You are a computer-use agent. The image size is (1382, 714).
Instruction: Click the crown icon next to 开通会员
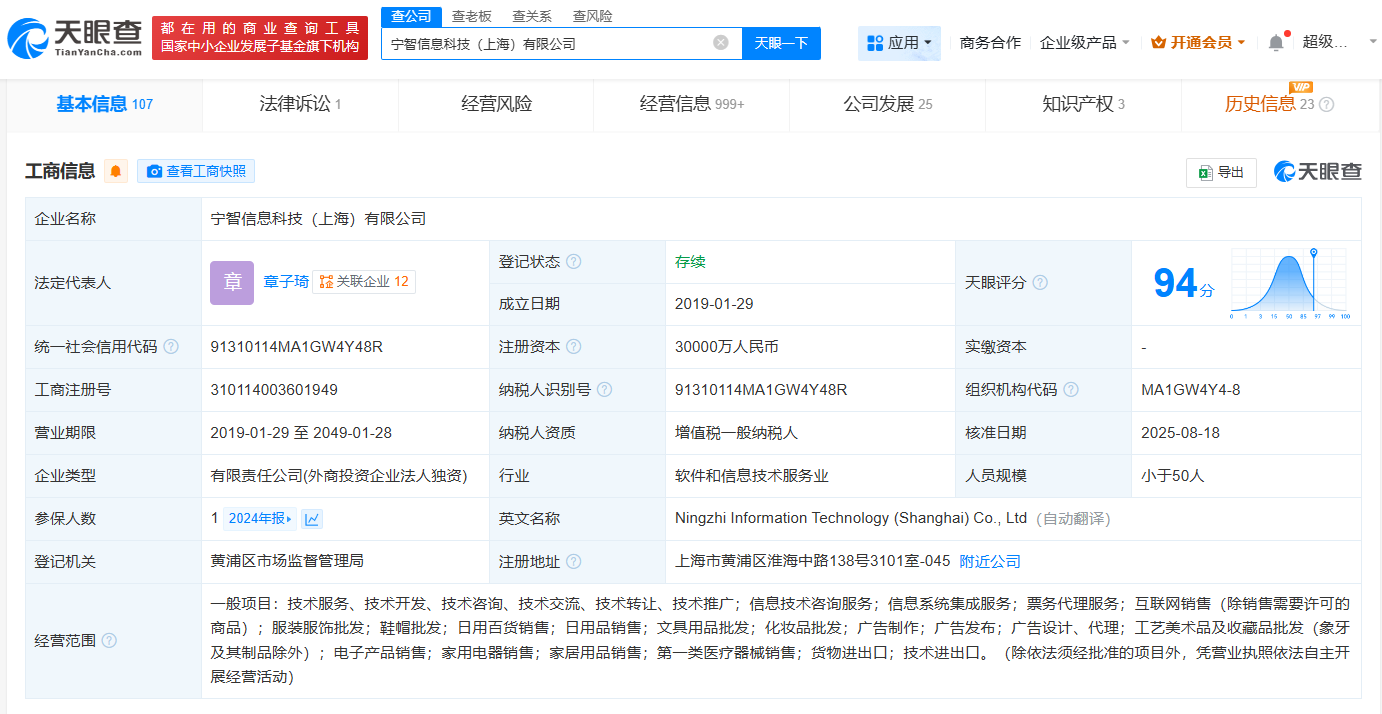pyautogui.click(x=1157, y=42)
